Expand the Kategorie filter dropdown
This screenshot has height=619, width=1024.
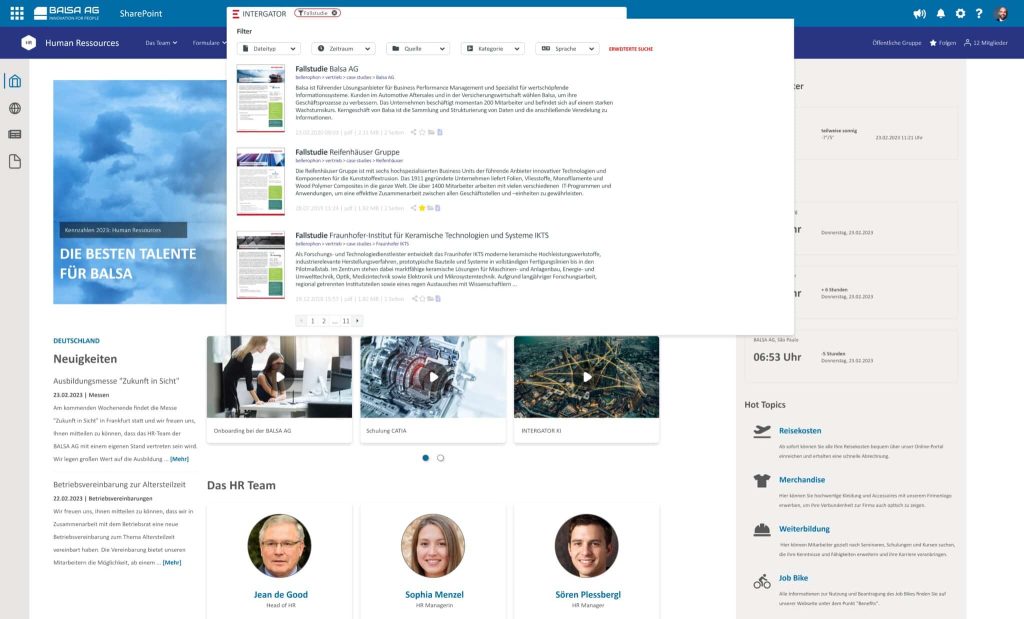[492, 48]
